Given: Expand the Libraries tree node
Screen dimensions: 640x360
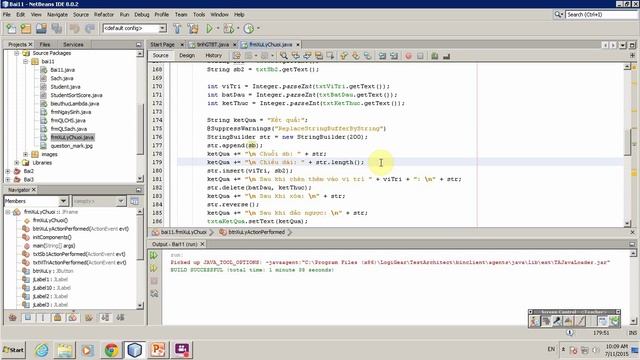Looking at the screenshot, I should pyautogui.click(x=17, y=162).
